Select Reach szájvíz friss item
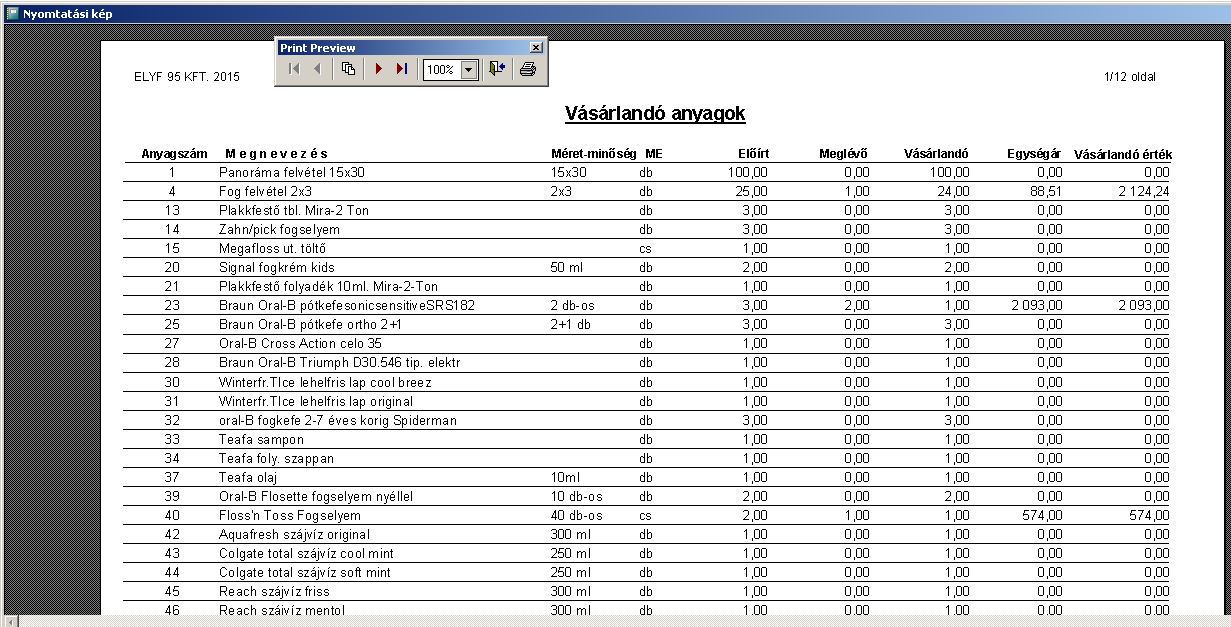The width and height of the screenshot is (1231, 627). (273, 591)
